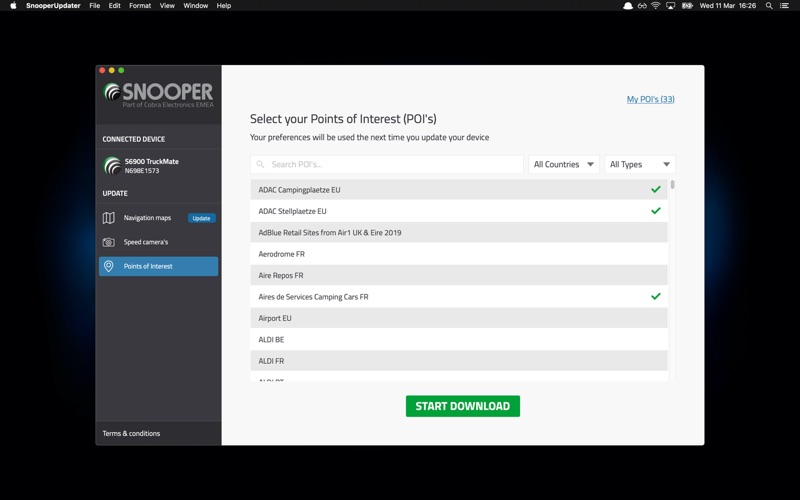Click the N698E1573 device serial text
The width and height of the screenshot is (800, 500).
(x=142, y=171)
